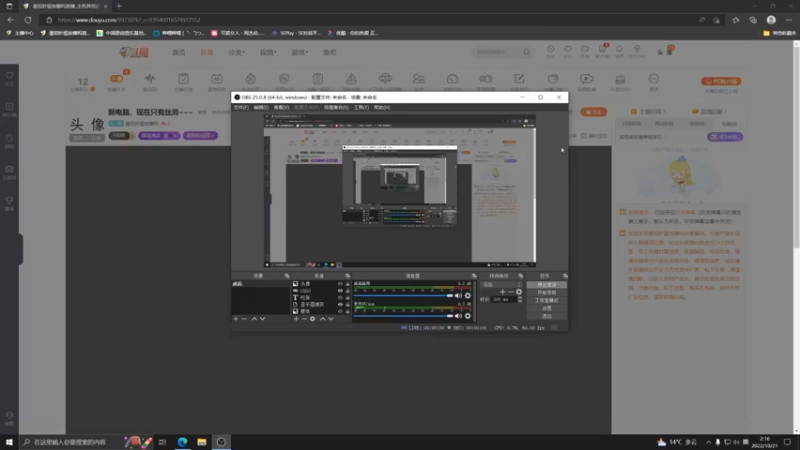800x450 pixels.
Task: Toggle visibility of the text (T) source in OBS
Action: click(340, 297)
